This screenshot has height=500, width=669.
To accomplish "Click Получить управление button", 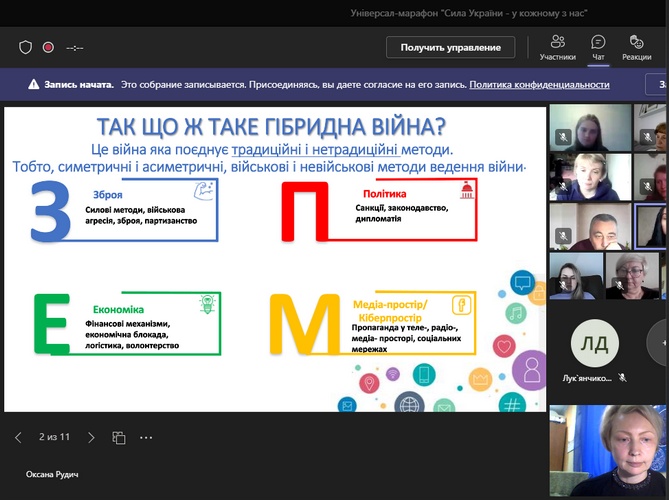I will [x=450, y=47].
